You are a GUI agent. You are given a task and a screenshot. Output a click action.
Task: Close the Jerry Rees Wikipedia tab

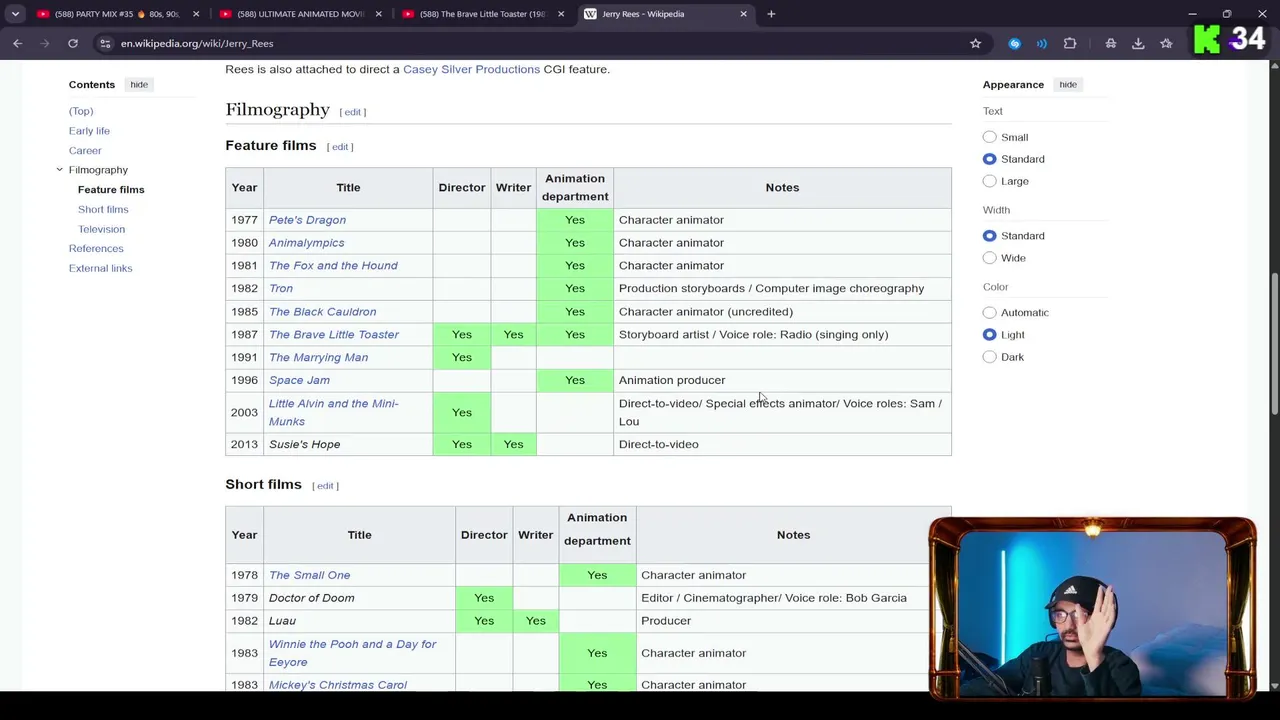pyautogui.click(x=743, y=14)
